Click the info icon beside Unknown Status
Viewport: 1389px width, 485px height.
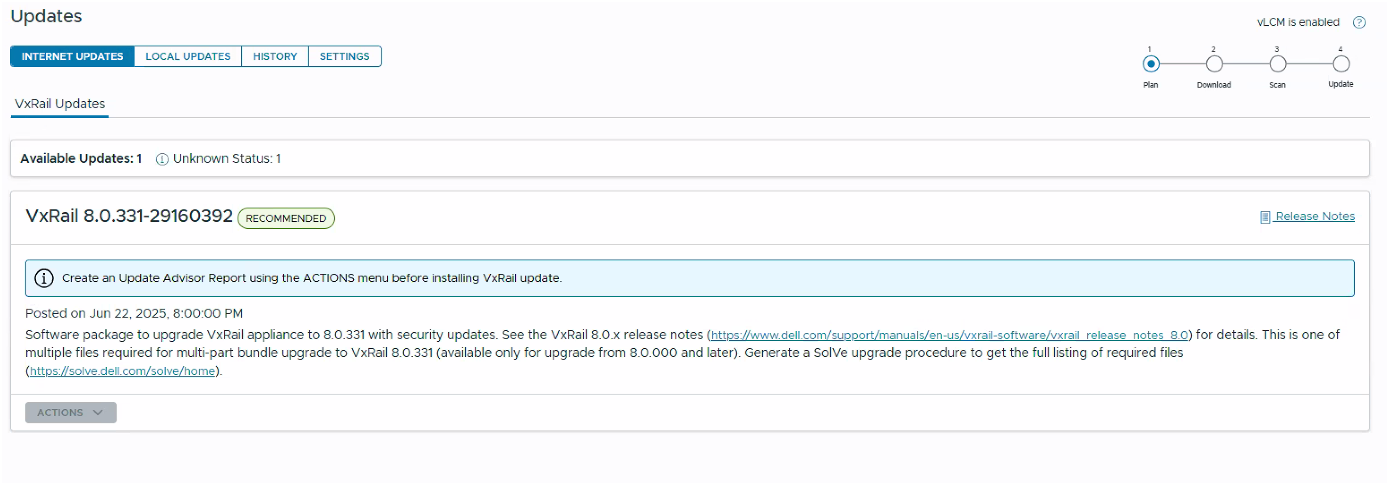pyautogui.click(x=162, y=159)
